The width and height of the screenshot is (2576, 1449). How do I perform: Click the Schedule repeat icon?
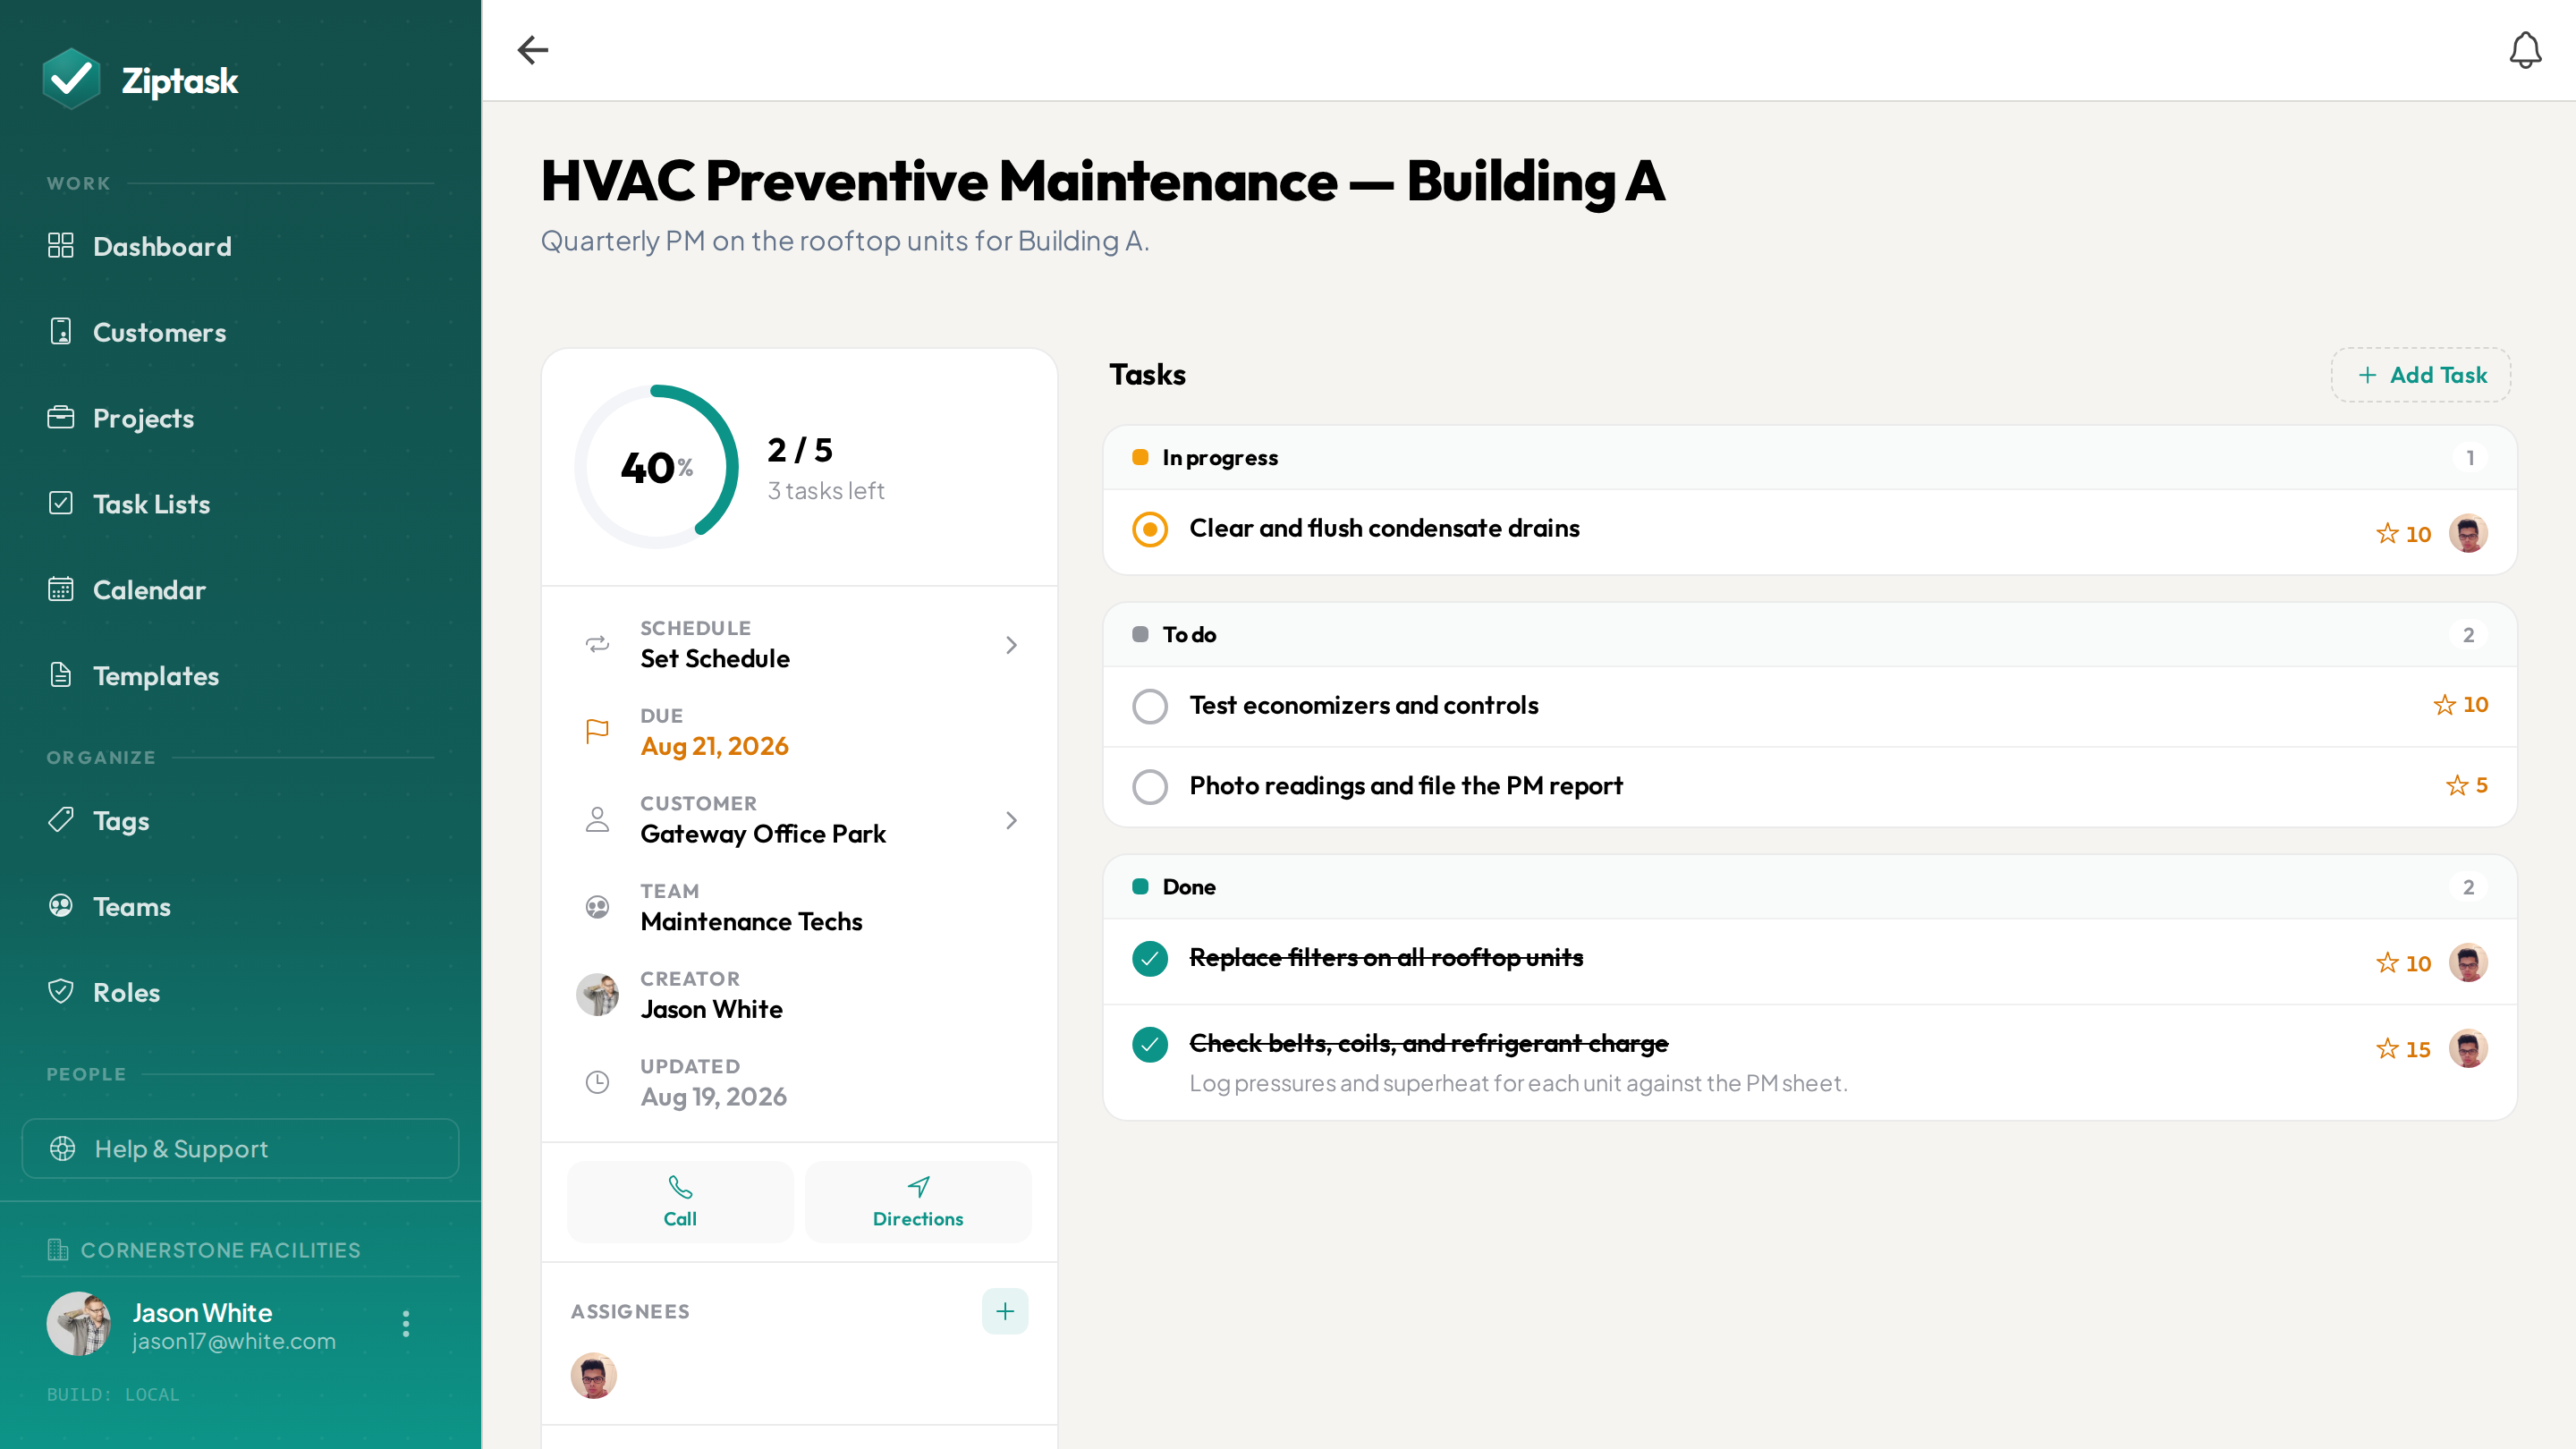point(597,644)
